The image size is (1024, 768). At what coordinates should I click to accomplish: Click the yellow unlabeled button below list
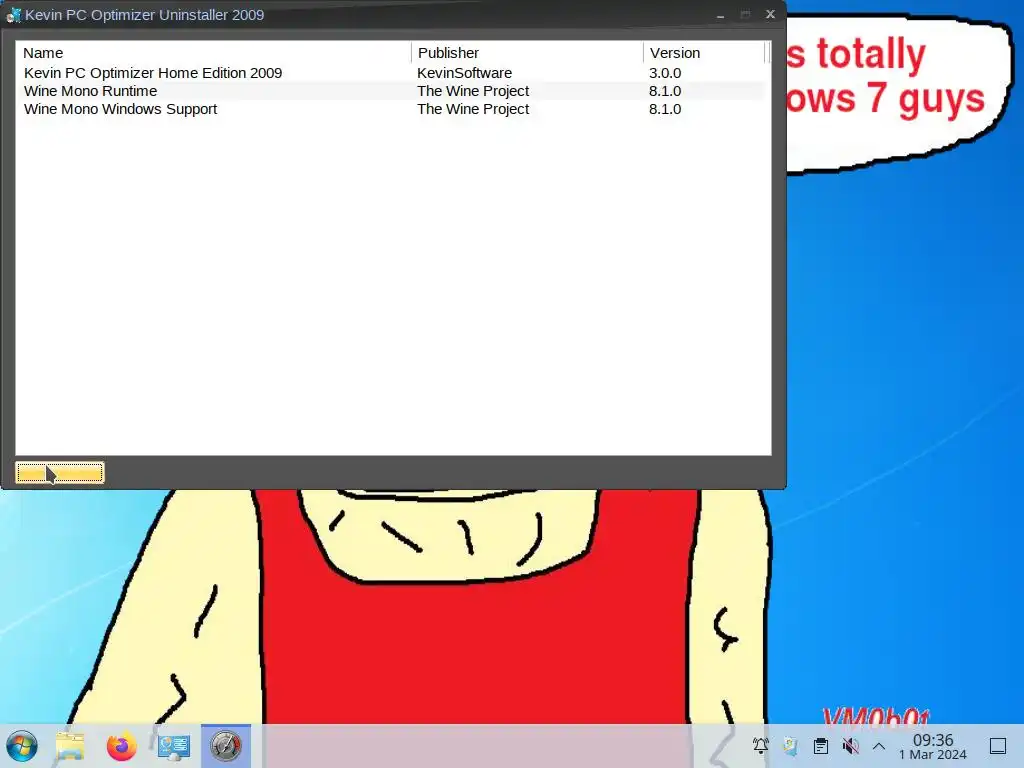59,472
